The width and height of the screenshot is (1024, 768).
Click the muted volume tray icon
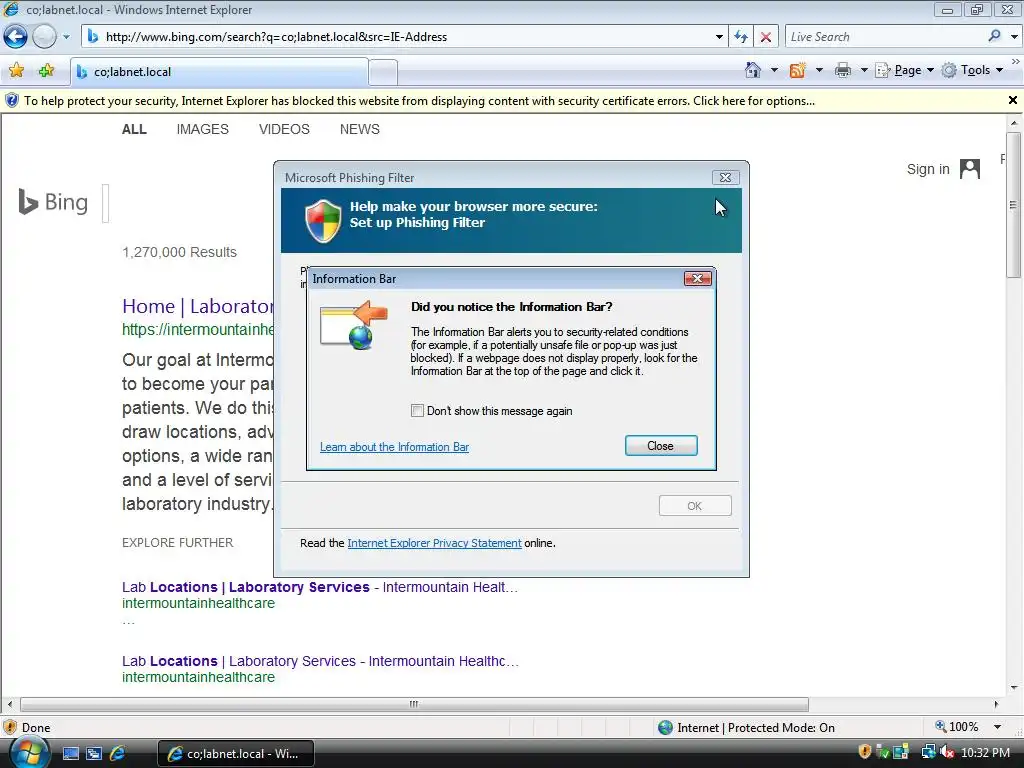tap(948, 752)
